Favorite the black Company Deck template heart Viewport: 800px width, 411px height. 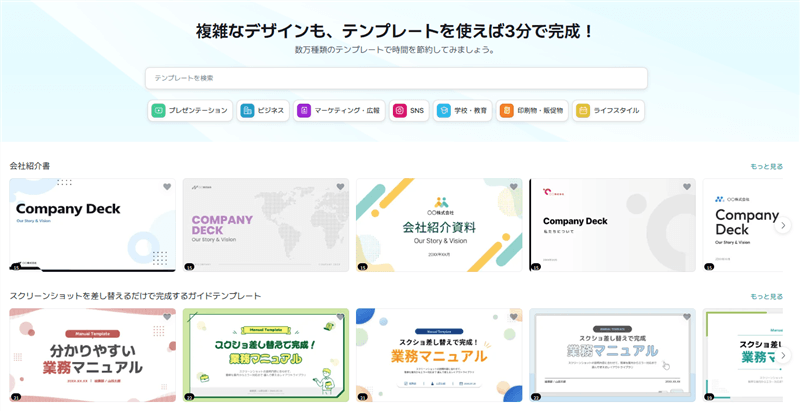pos(167,187)
